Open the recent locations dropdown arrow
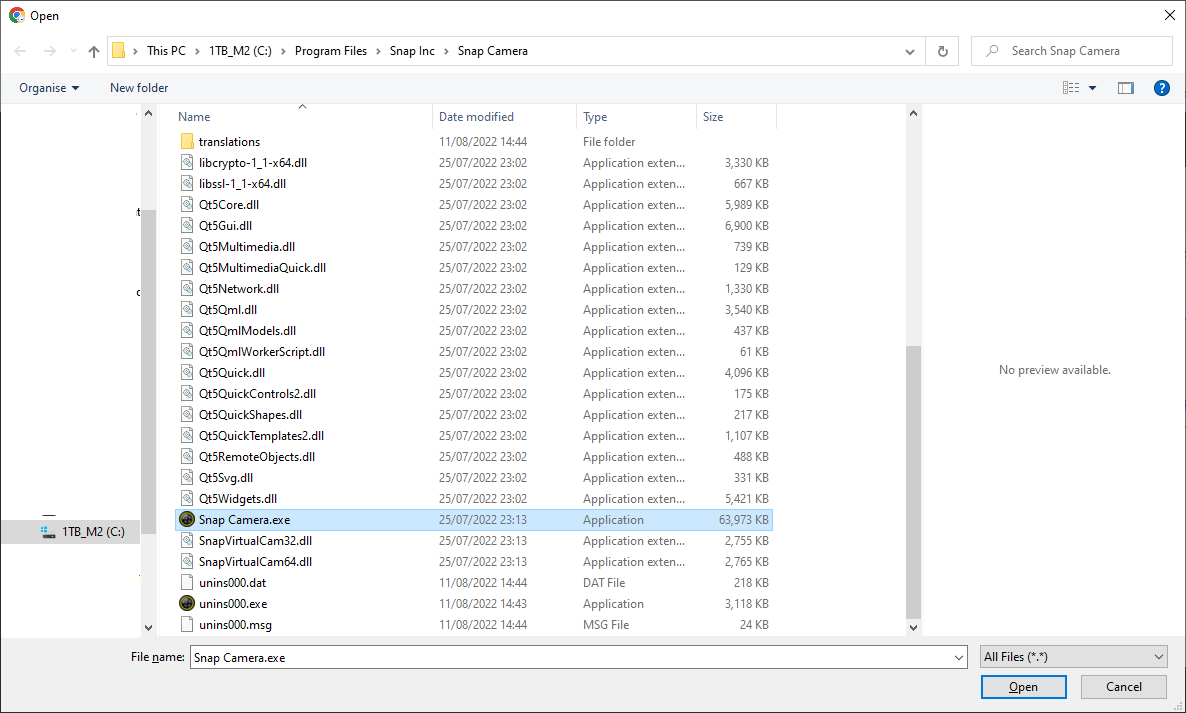Image resolution: width=1186 pixels, height=713 pixels. point(73,51)
